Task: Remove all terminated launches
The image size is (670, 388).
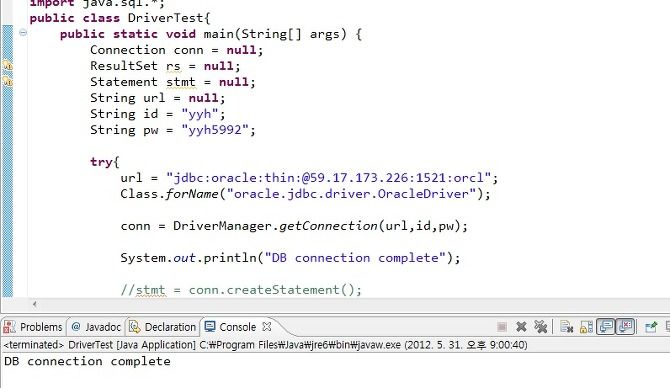Action: 541,327
